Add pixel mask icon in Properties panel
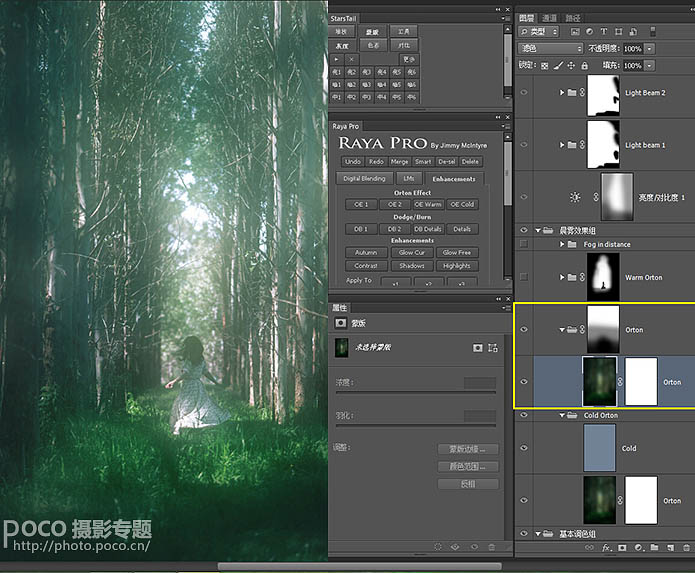 coord(477,348)
